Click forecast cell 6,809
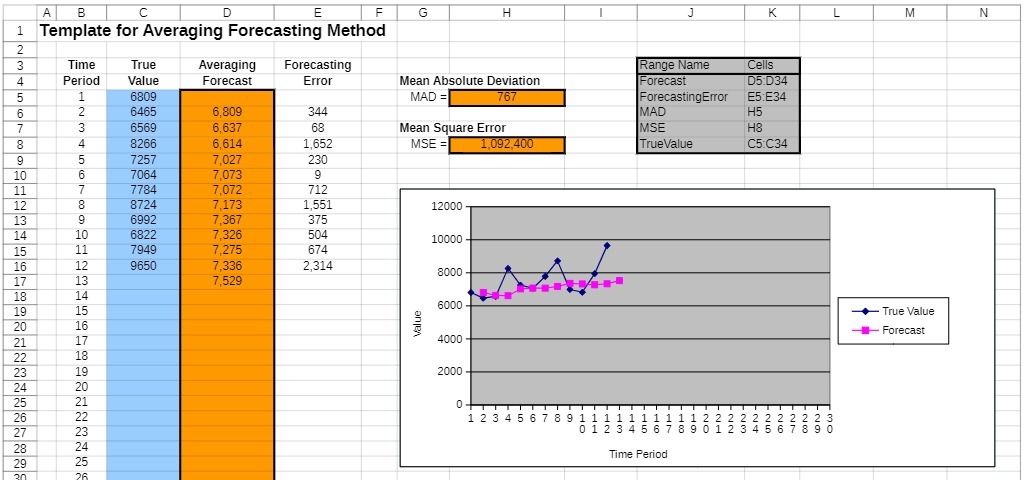 tap(227, 112)
